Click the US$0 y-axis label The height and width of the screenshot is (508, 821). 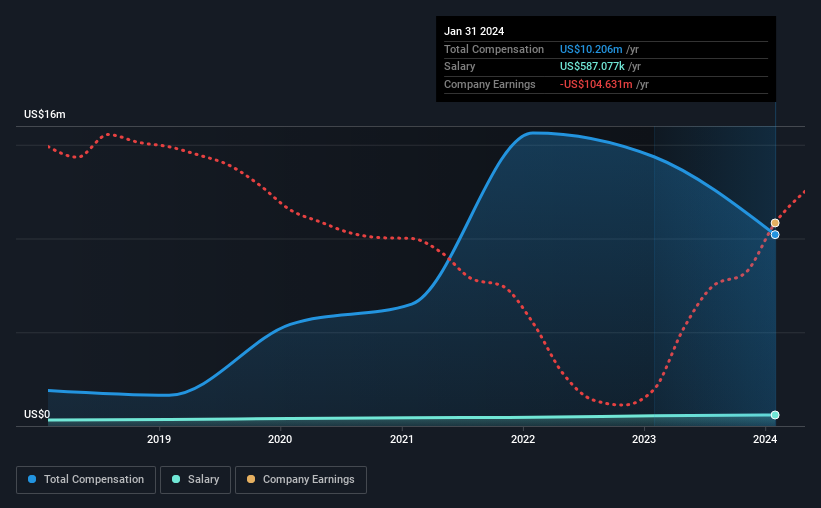37,414
